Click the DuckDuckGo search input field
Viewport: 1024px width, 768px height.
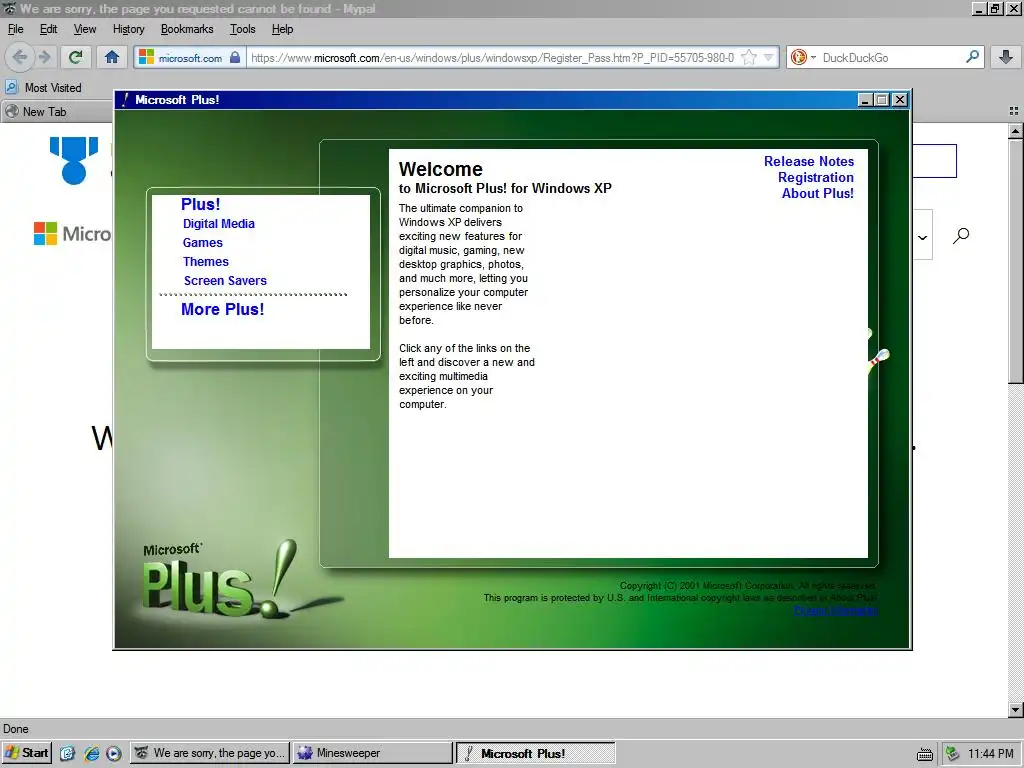[x=891, y=57]
